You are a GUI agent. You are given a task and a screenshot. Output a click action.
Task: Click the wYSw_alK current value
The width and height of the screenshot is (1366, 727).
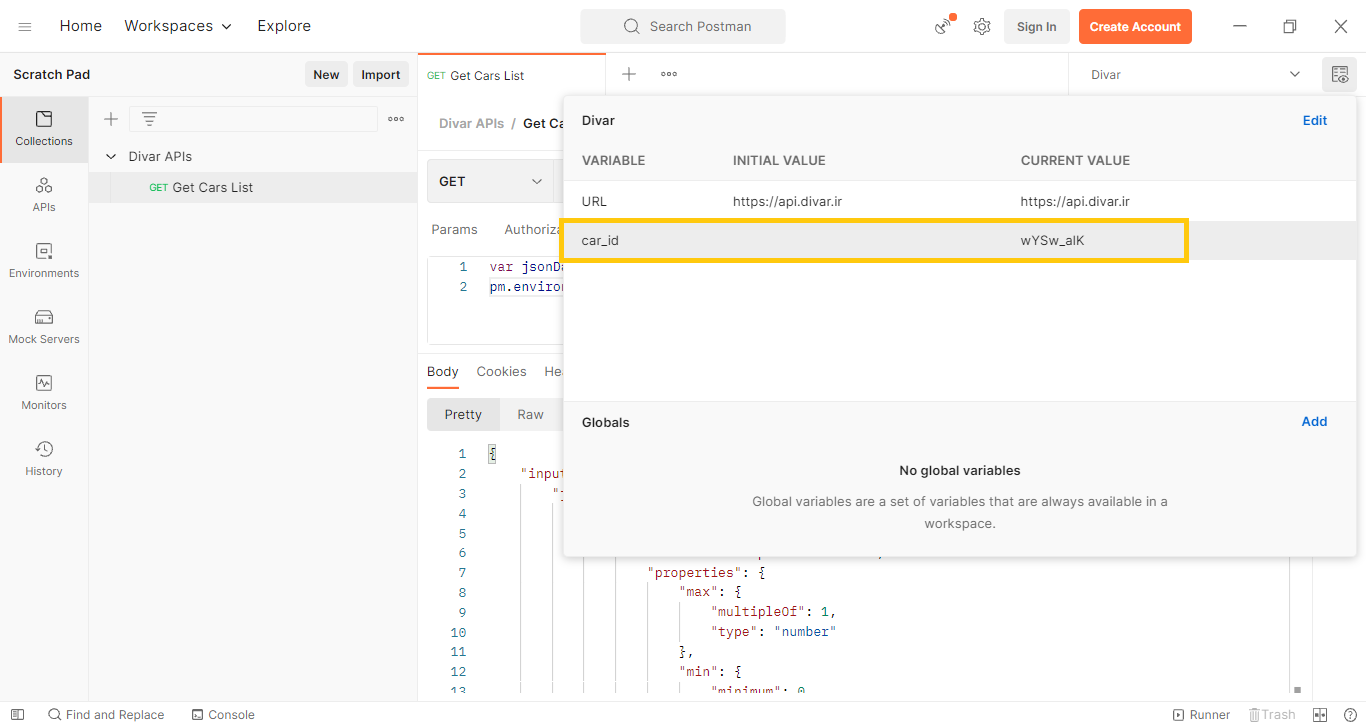tap(1052, 241)
